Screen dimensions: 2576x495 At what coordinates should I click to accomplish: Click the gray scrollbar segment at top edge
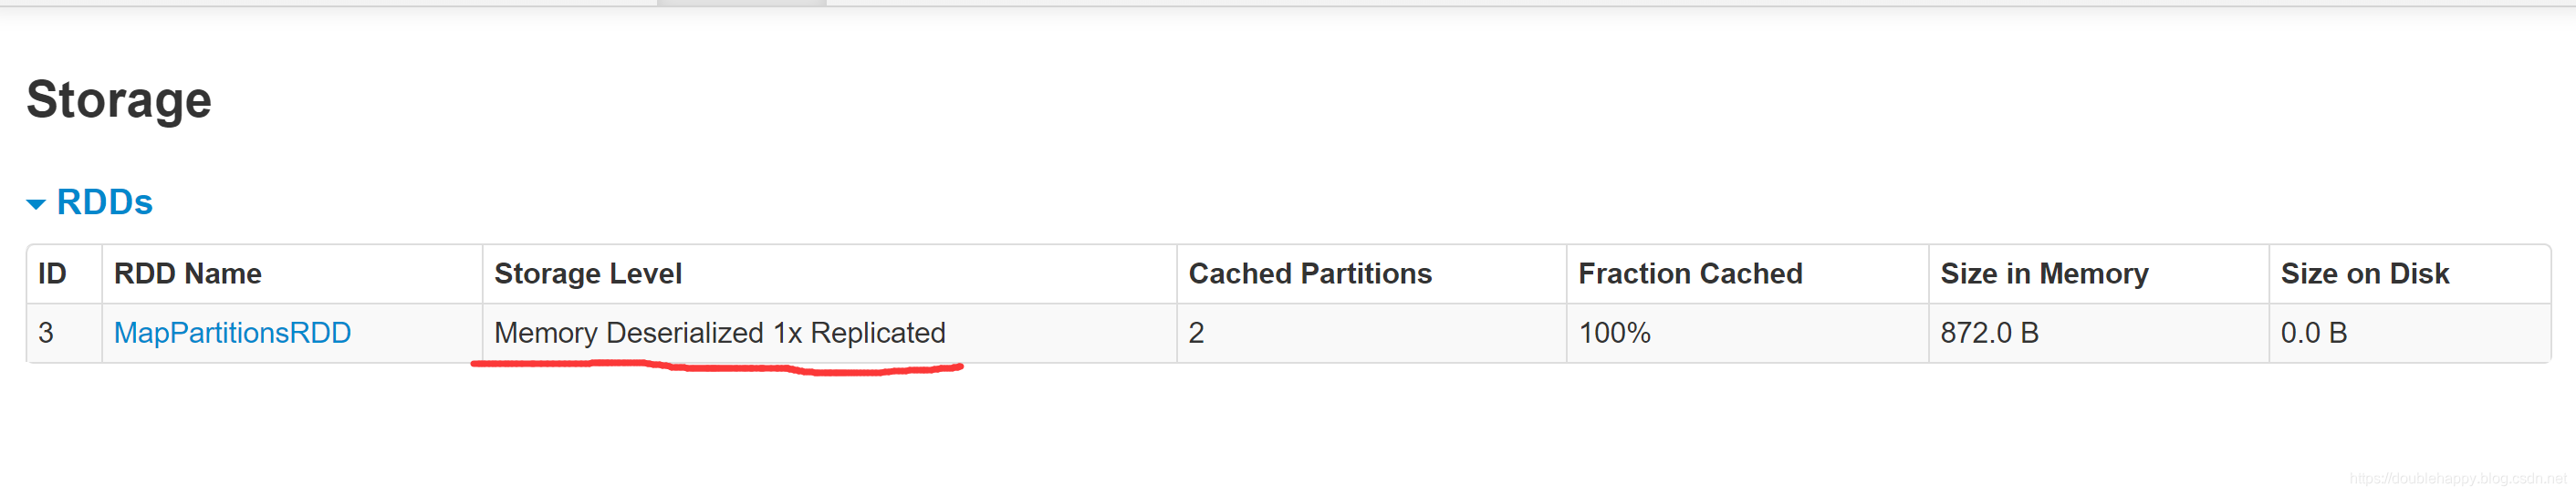(x=741, y=3)
